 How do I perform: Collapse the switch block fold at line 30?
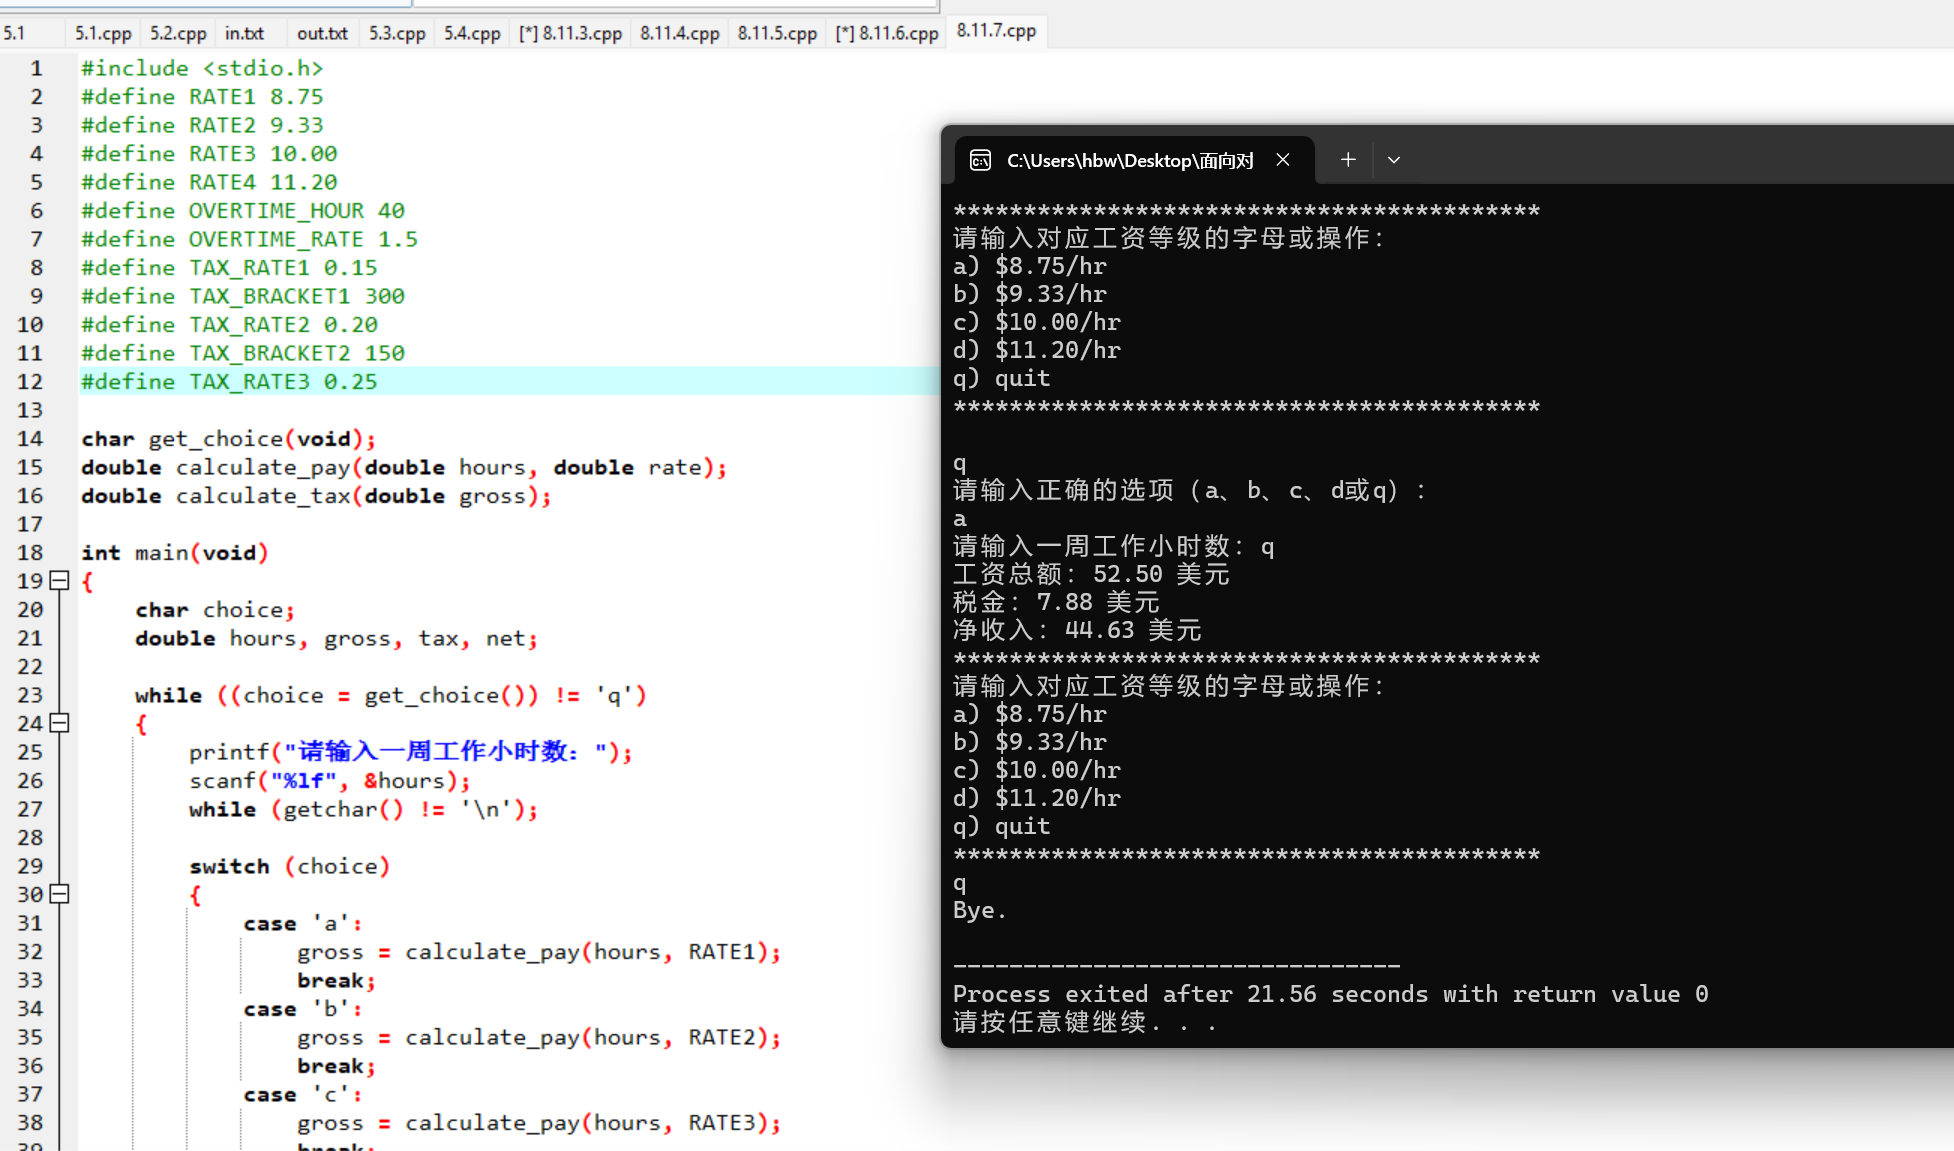(59, 893)
